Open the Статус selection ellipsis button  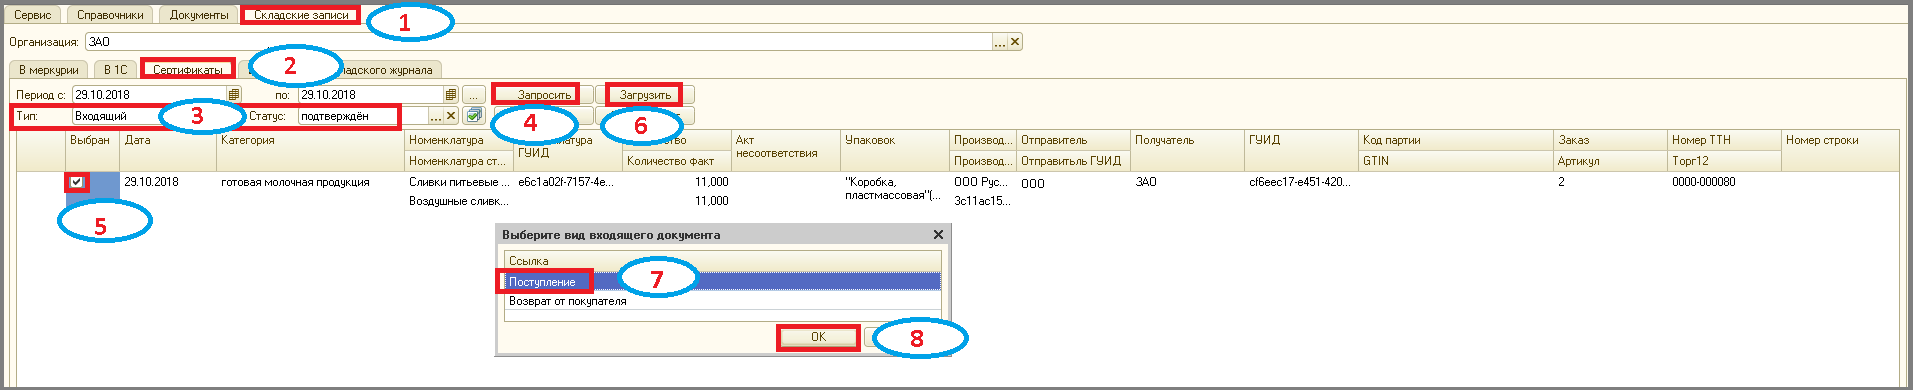(x=436, y=116)
